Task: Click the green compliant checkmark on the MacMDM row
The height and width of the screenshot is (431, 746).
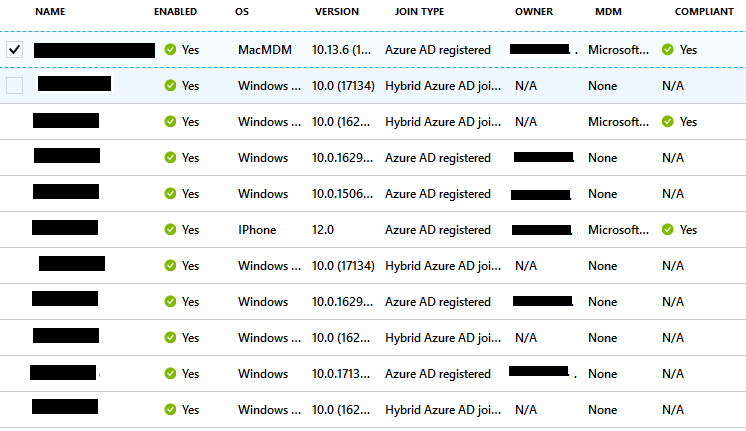Action: (667, 49)
